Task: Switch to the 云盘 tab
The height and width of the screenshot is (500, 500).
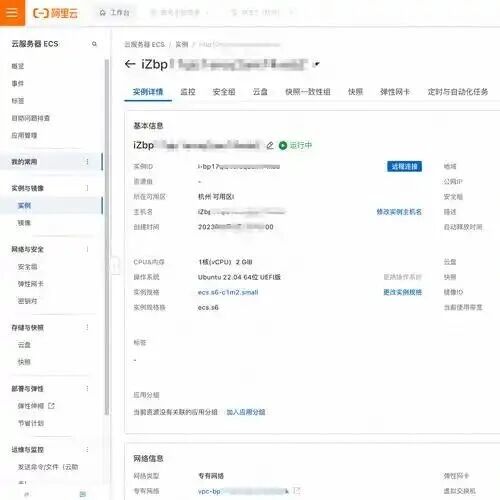Action: click(260, 92)
